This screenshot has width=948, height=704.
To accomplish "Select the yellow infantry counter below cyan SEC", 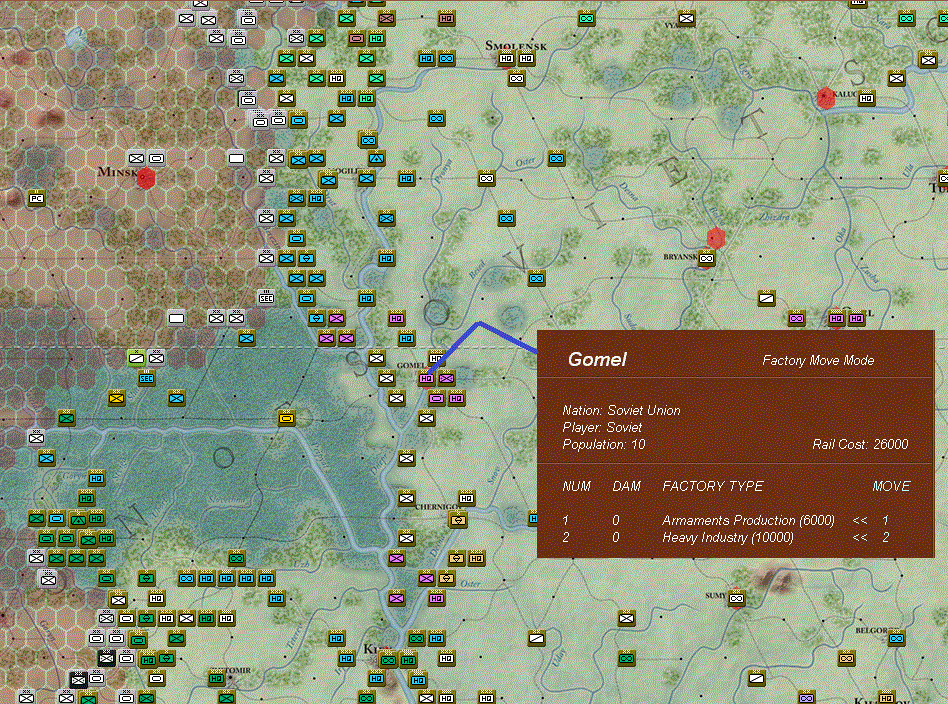I will [x=117, y=399].
